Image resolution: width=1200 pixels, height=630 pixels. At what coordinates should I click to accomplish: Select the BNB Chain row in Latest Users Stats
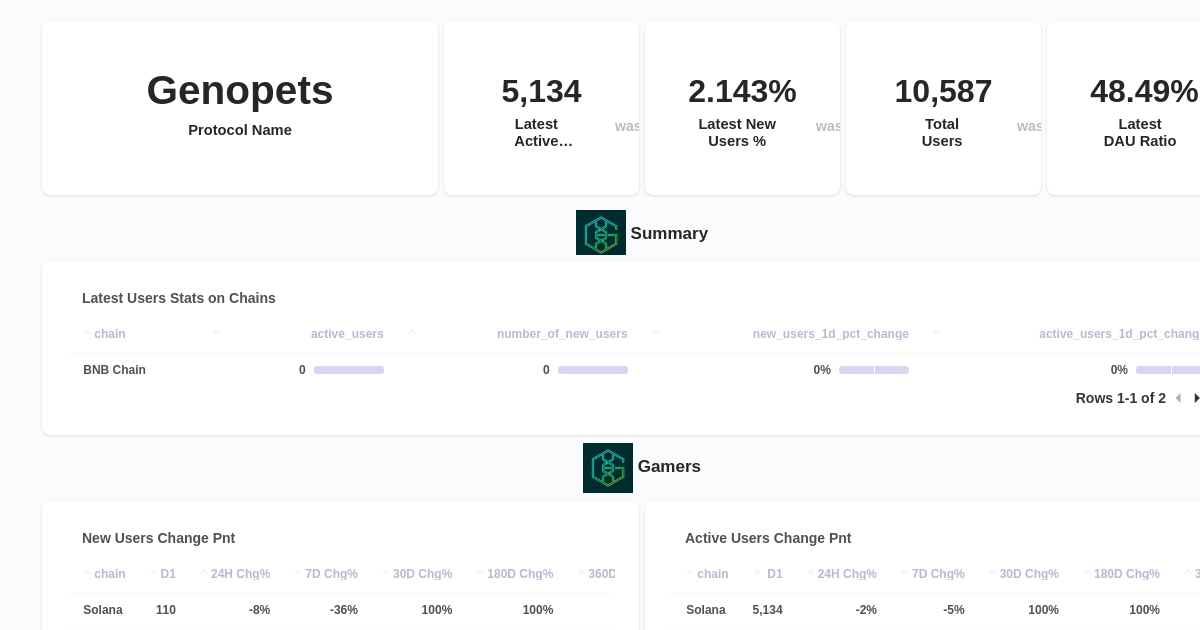click(114, 370)
